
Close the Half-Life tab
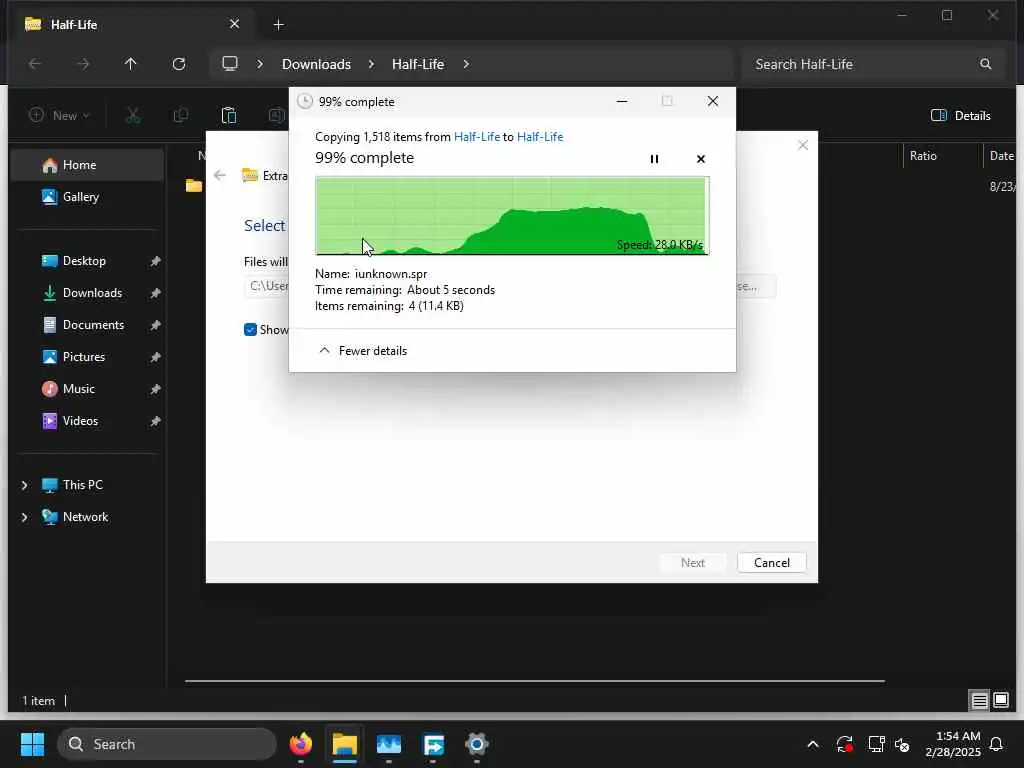[x=234, y=24]
